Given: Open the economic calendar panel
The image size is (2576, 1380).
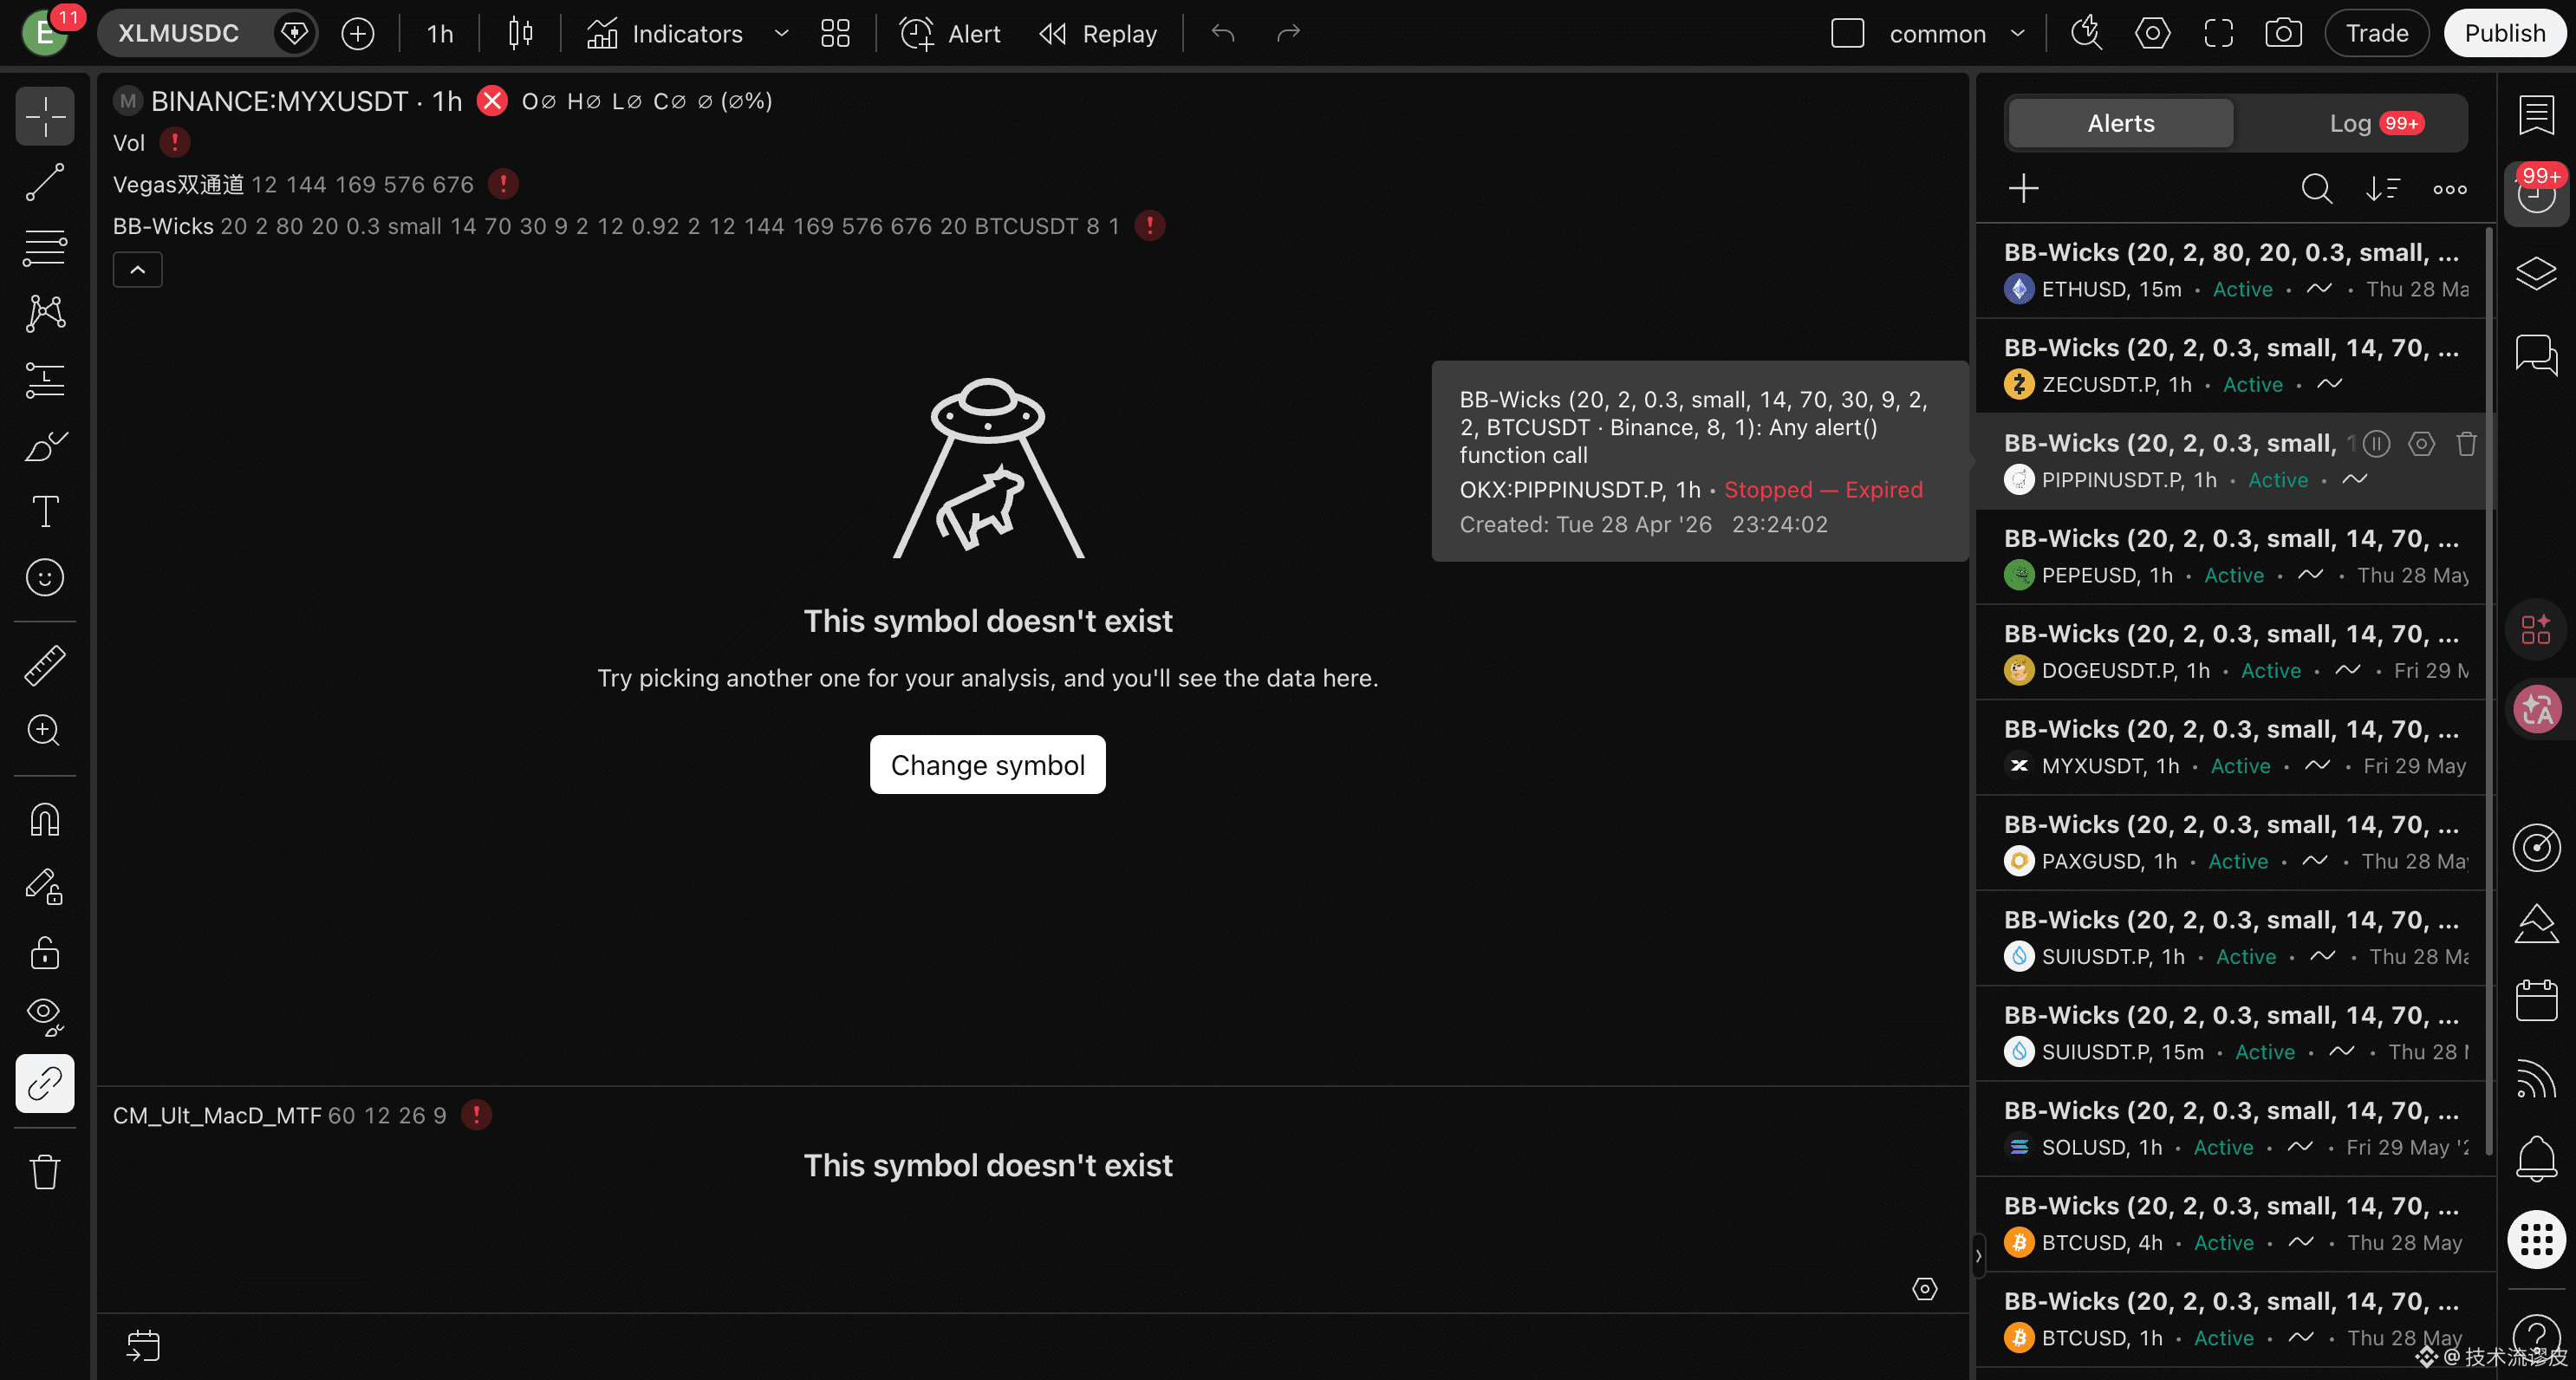Looking at the screenshot, I should 2536,1000.
